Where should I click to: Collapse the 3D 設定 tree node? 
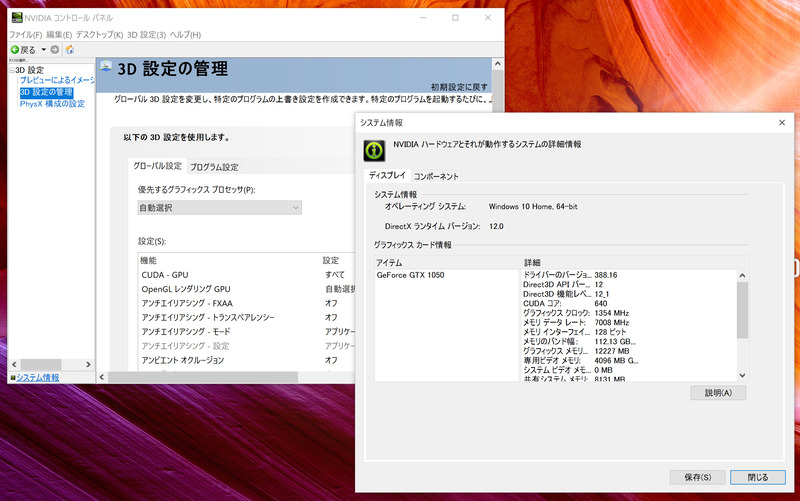click(x=12, y=70)
